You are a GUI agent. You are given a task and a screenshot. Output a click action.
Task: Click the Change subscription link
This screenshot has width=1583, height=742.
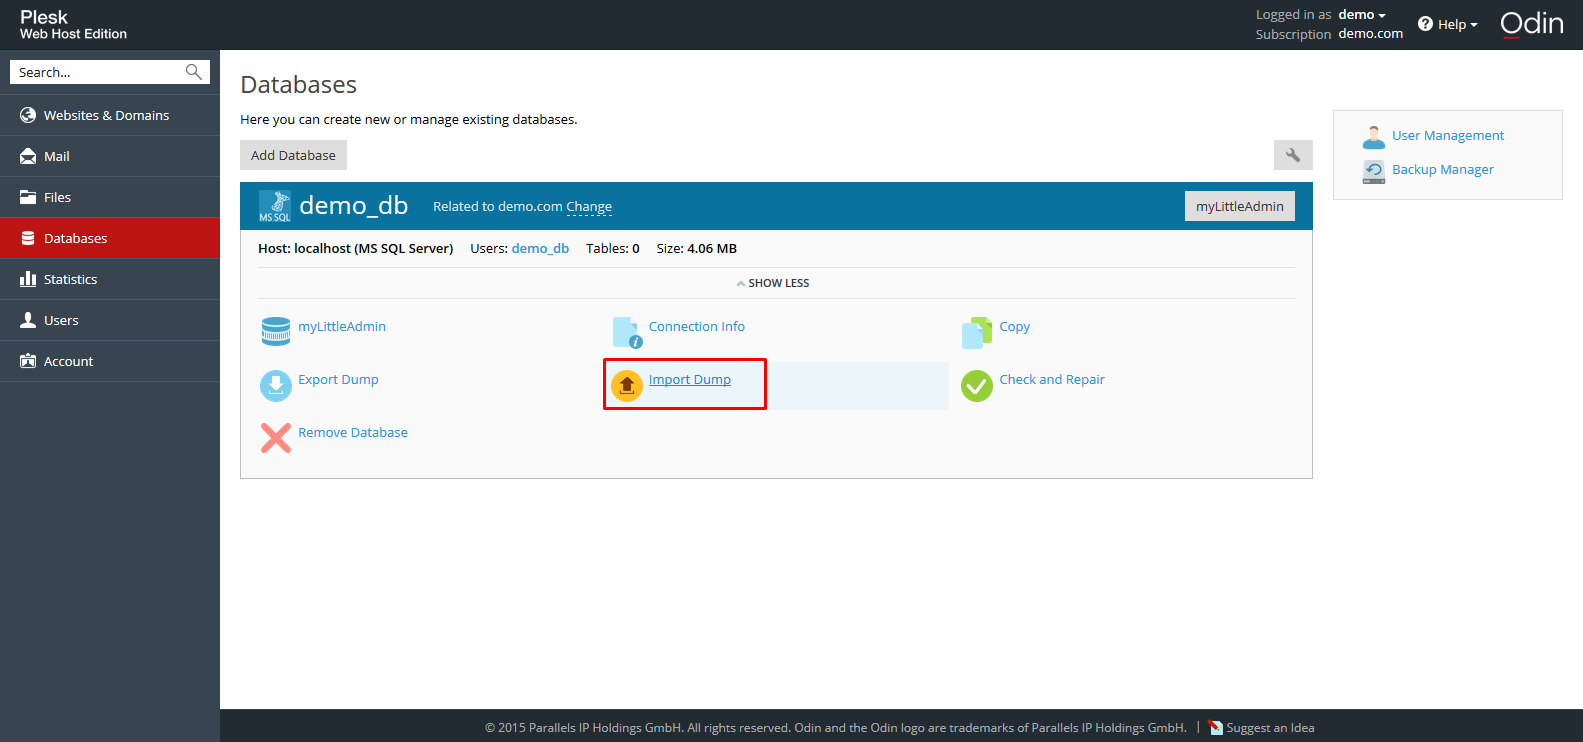pyautogui.click(x=589, y=207)
